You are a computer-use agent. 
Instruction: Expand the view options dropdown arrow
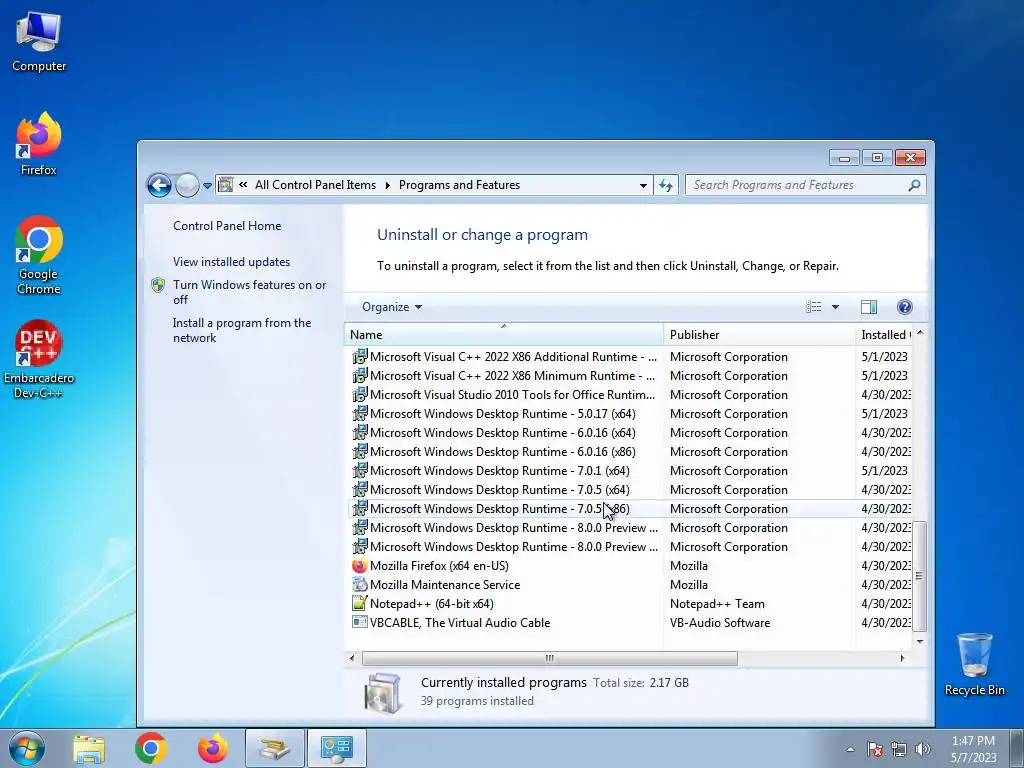pos(835,307)
